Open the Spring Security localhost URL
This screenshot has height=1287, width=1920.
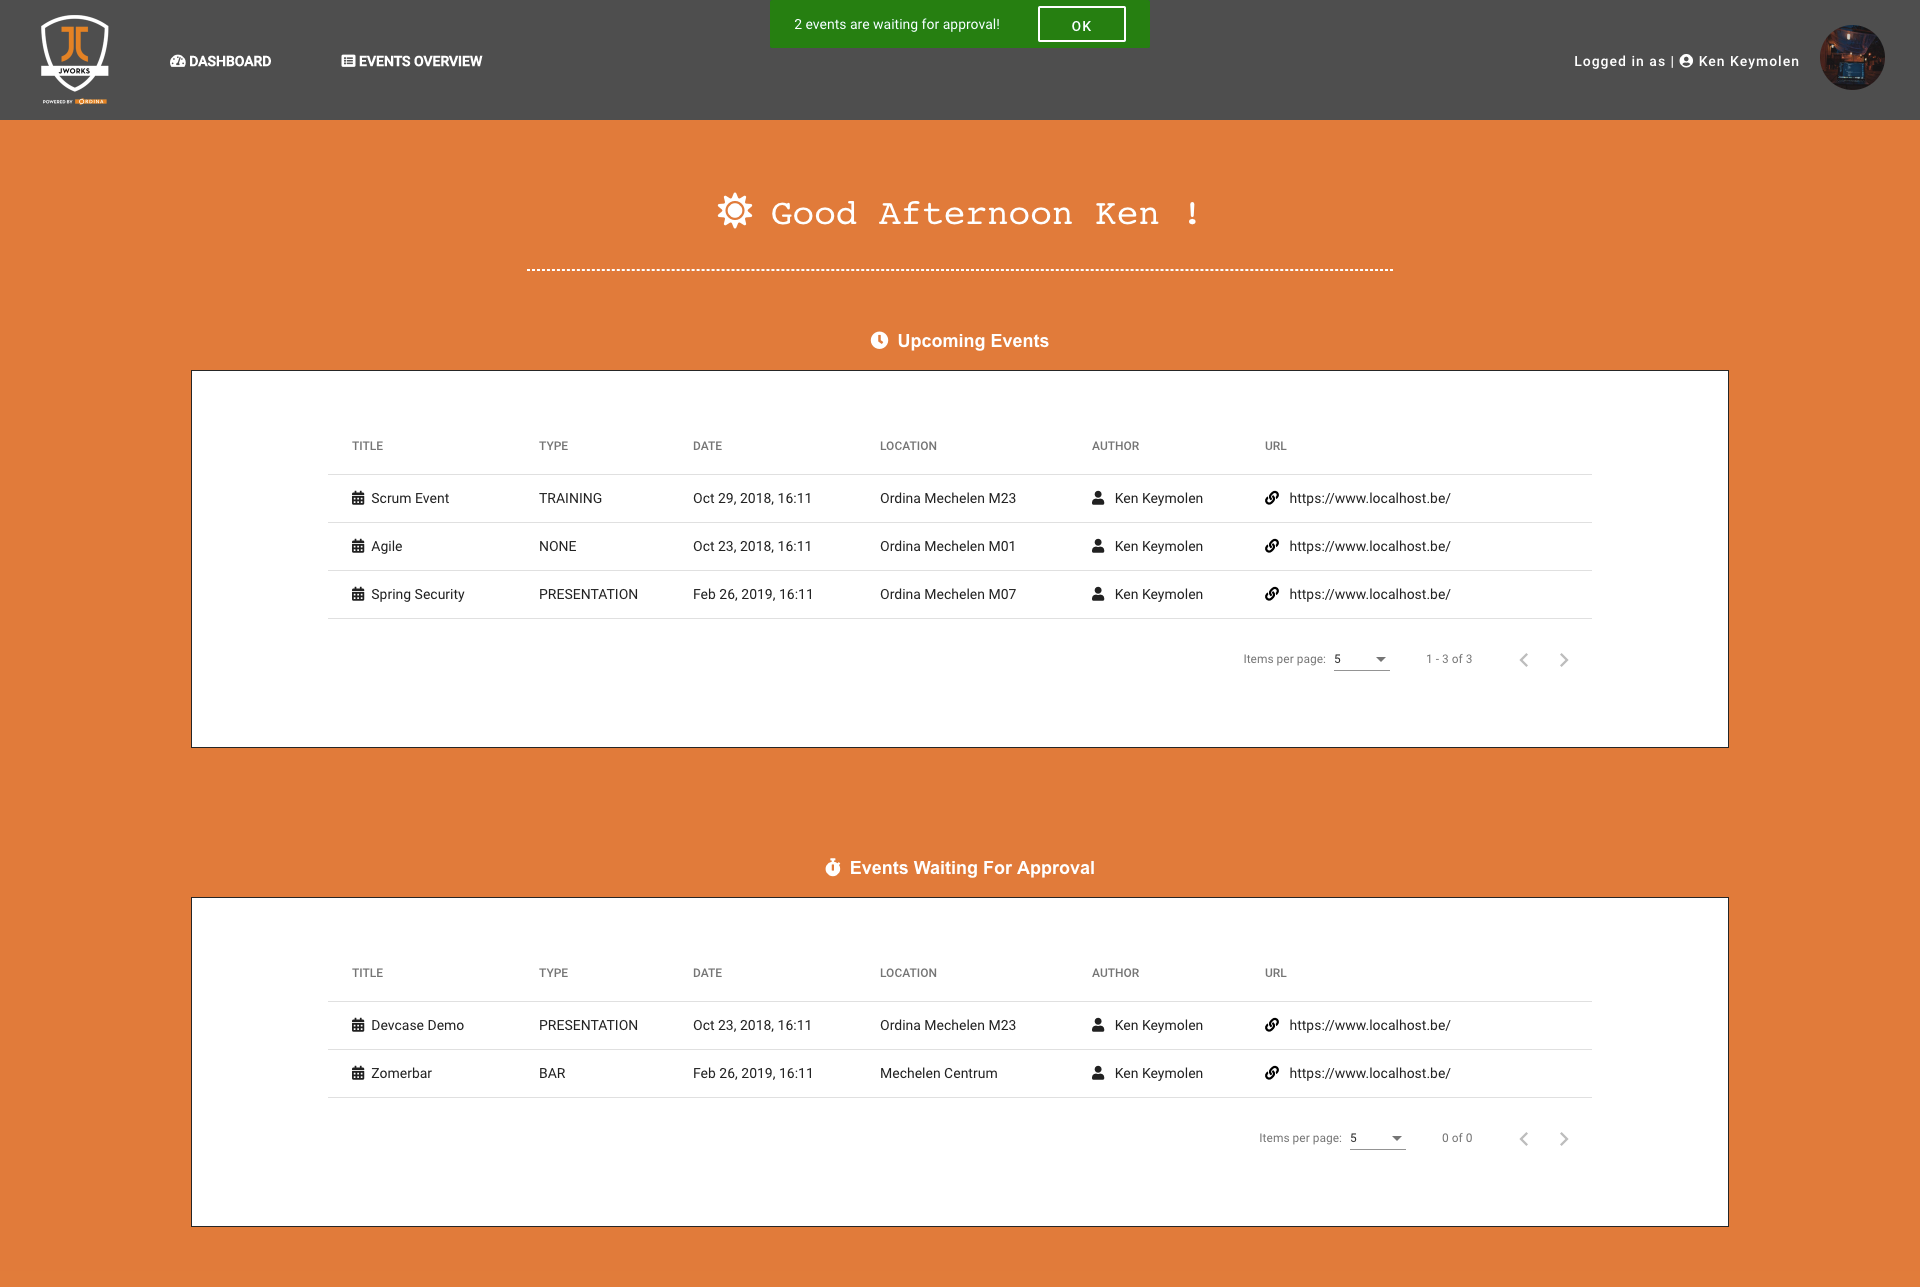click(1369, 594)
